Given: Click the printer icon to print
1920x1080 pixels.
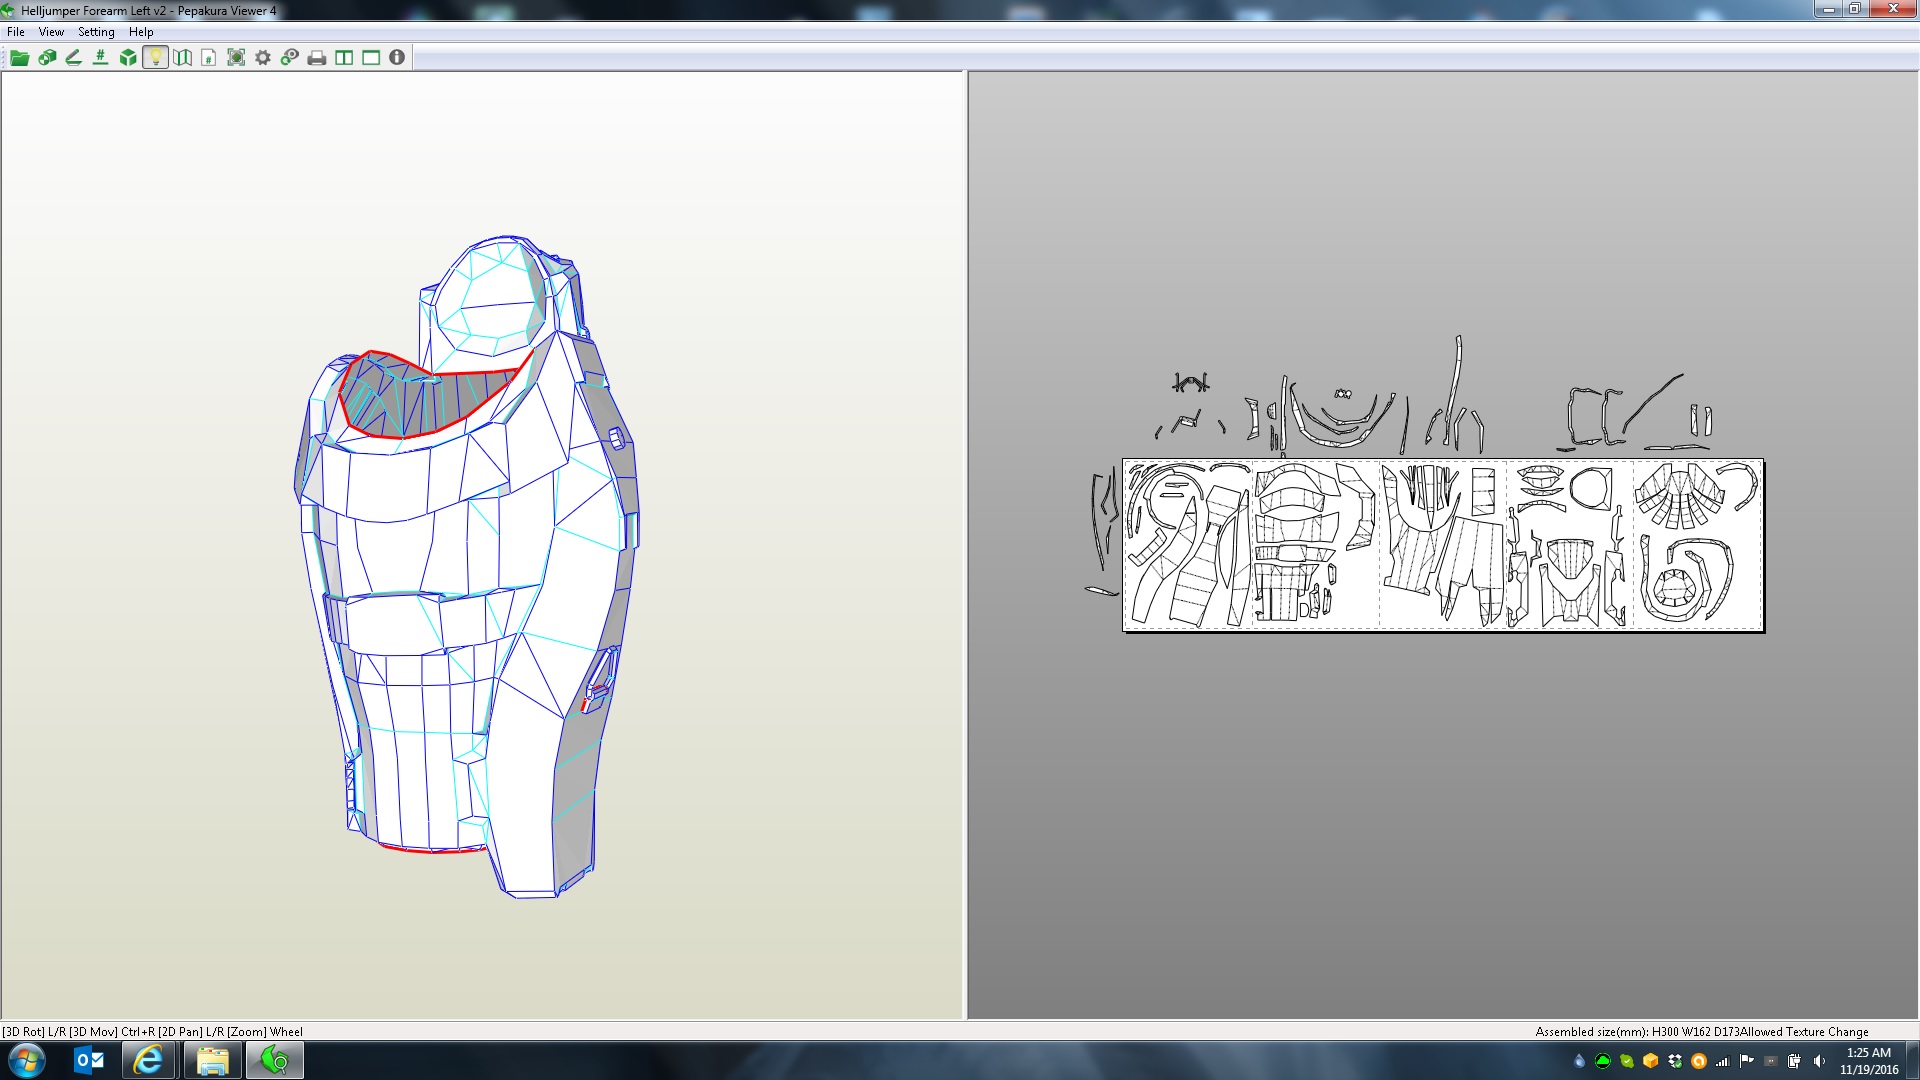Looking at the screenshot, I should pyautogui.click(x=317, y=58).
